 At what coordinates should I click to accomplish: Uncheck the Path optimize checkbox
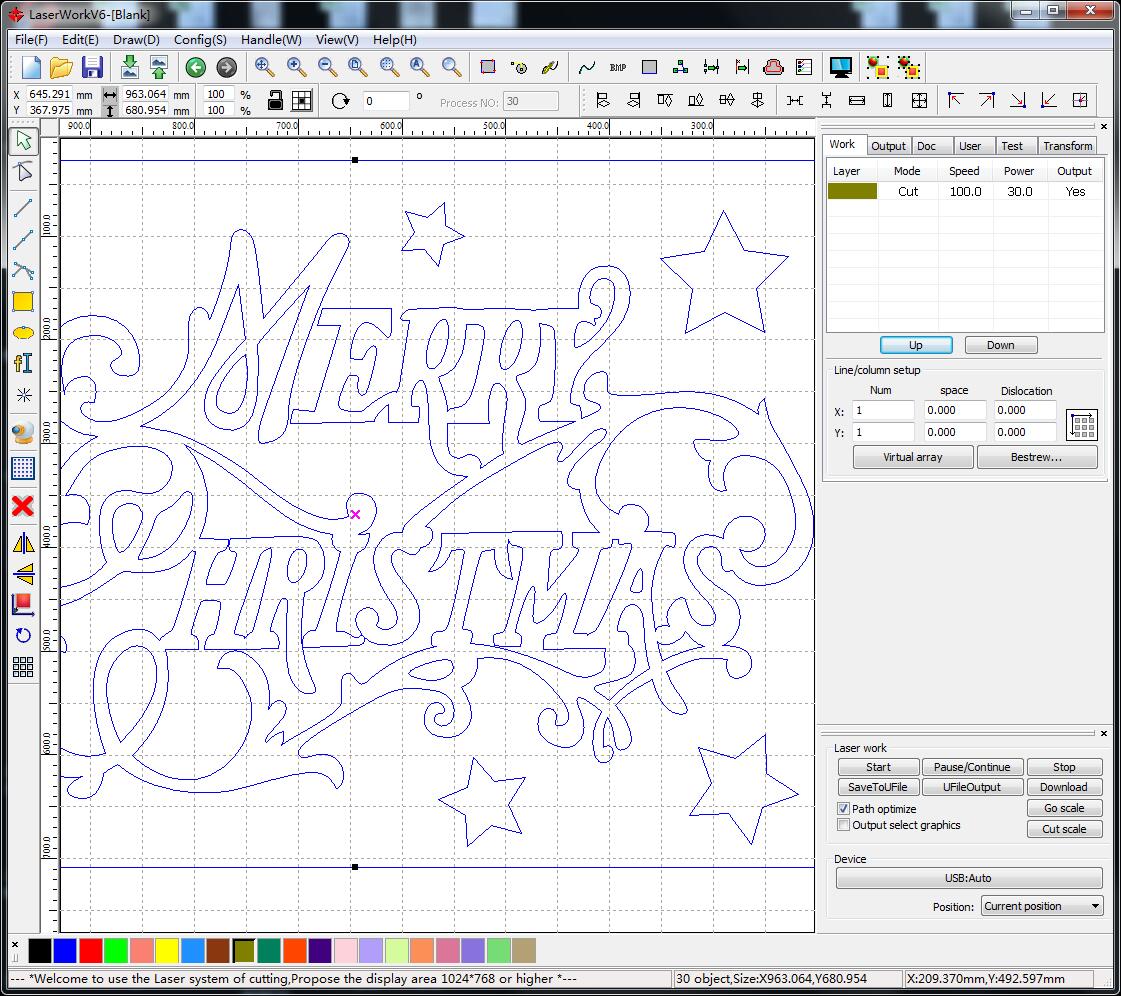point(844,808)
